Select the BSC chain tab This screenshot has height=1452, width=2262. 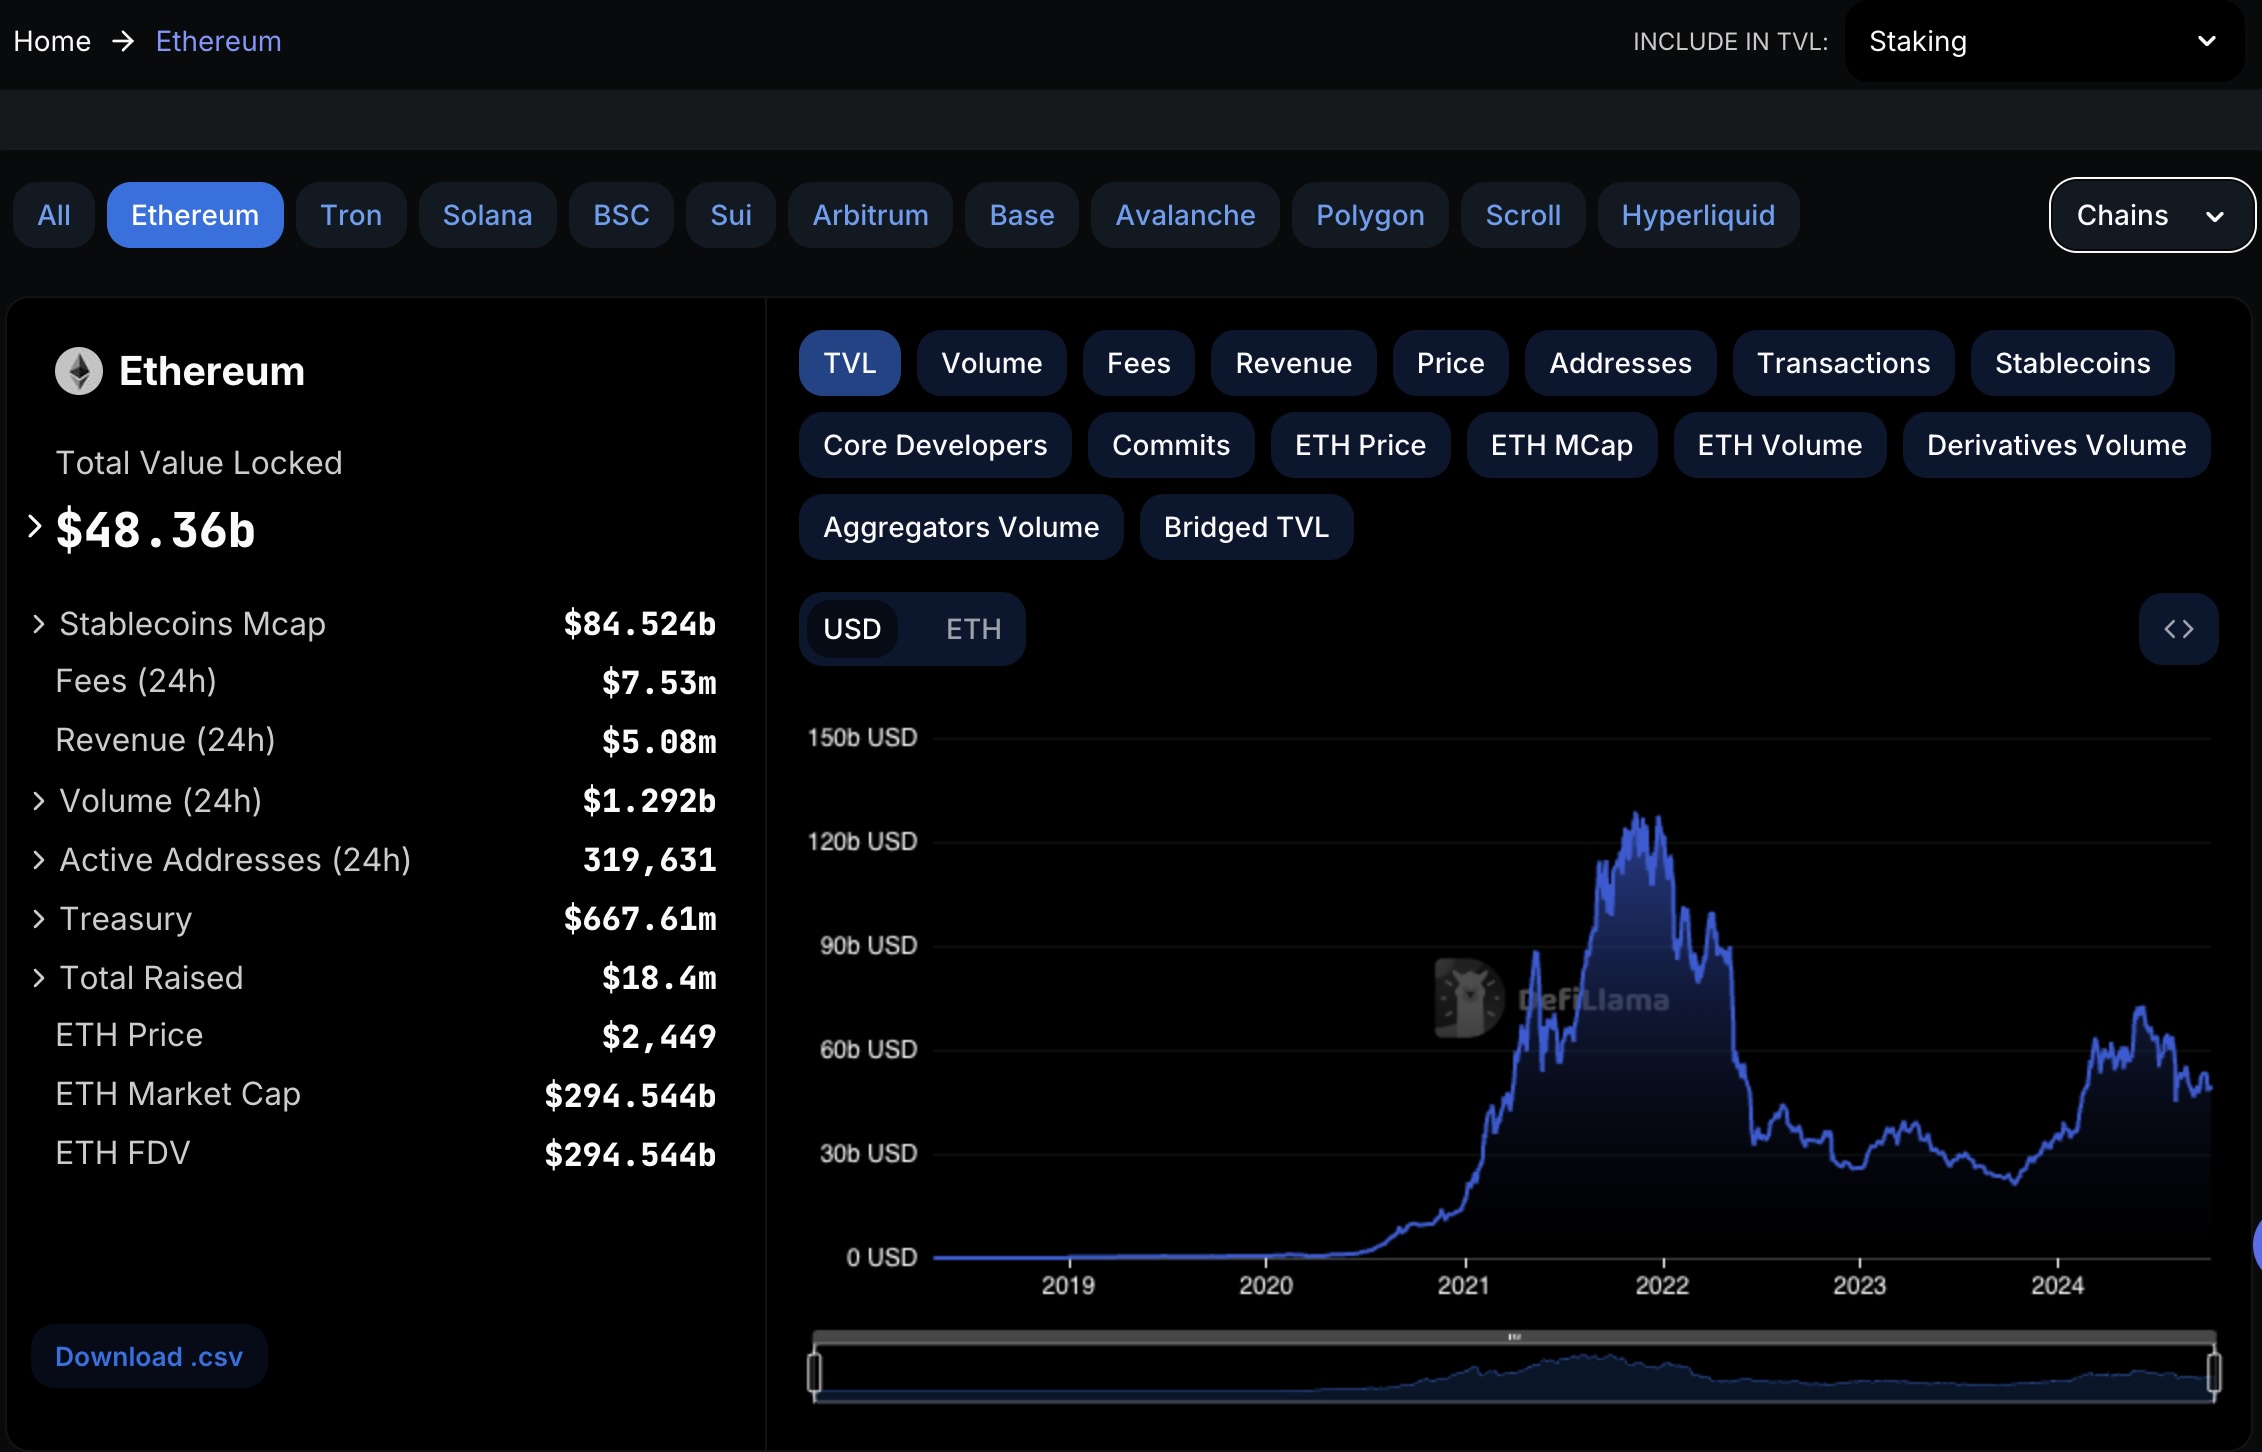[x=621, y=215]
